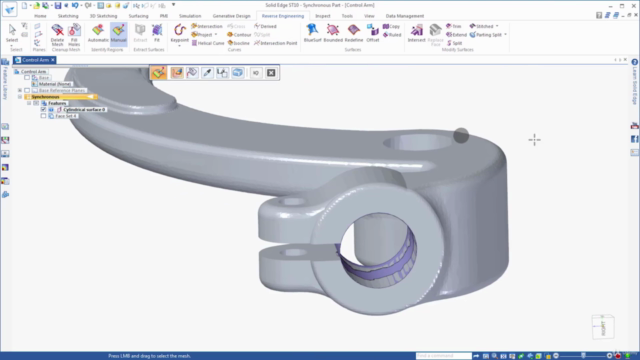Screen dimensions: 640x360
Task: Click the undo icon in command bar
Action: [x=256, y=73]
